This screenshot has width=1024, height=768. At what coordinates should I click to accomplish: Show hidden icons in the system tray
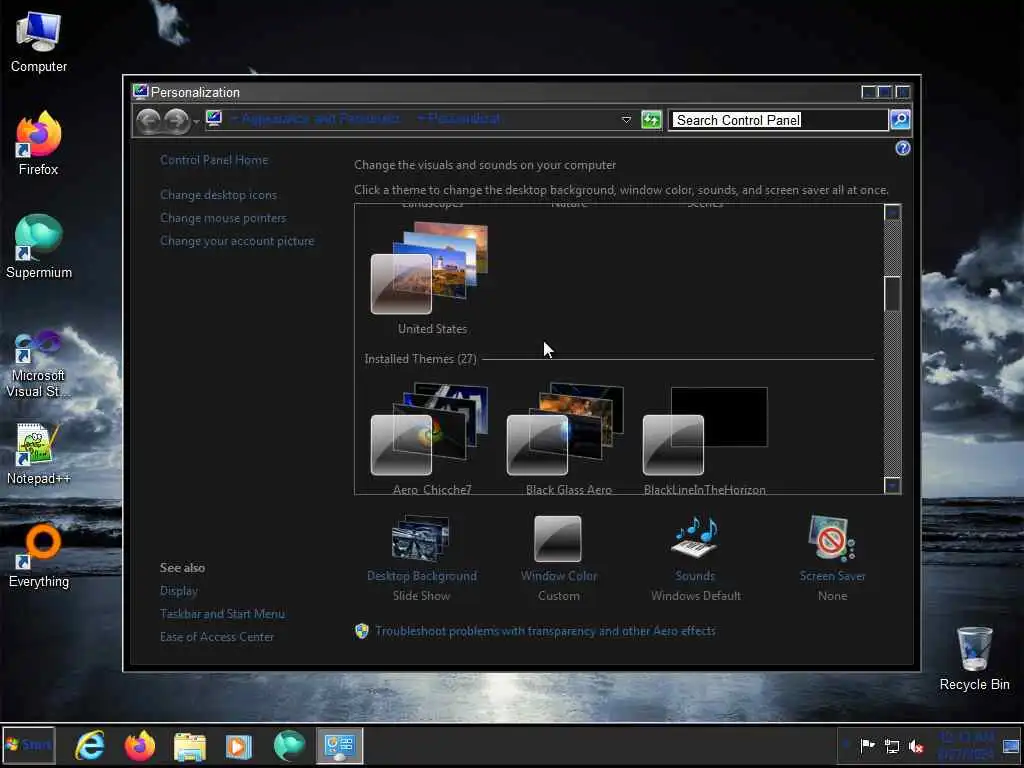[846, 746]
